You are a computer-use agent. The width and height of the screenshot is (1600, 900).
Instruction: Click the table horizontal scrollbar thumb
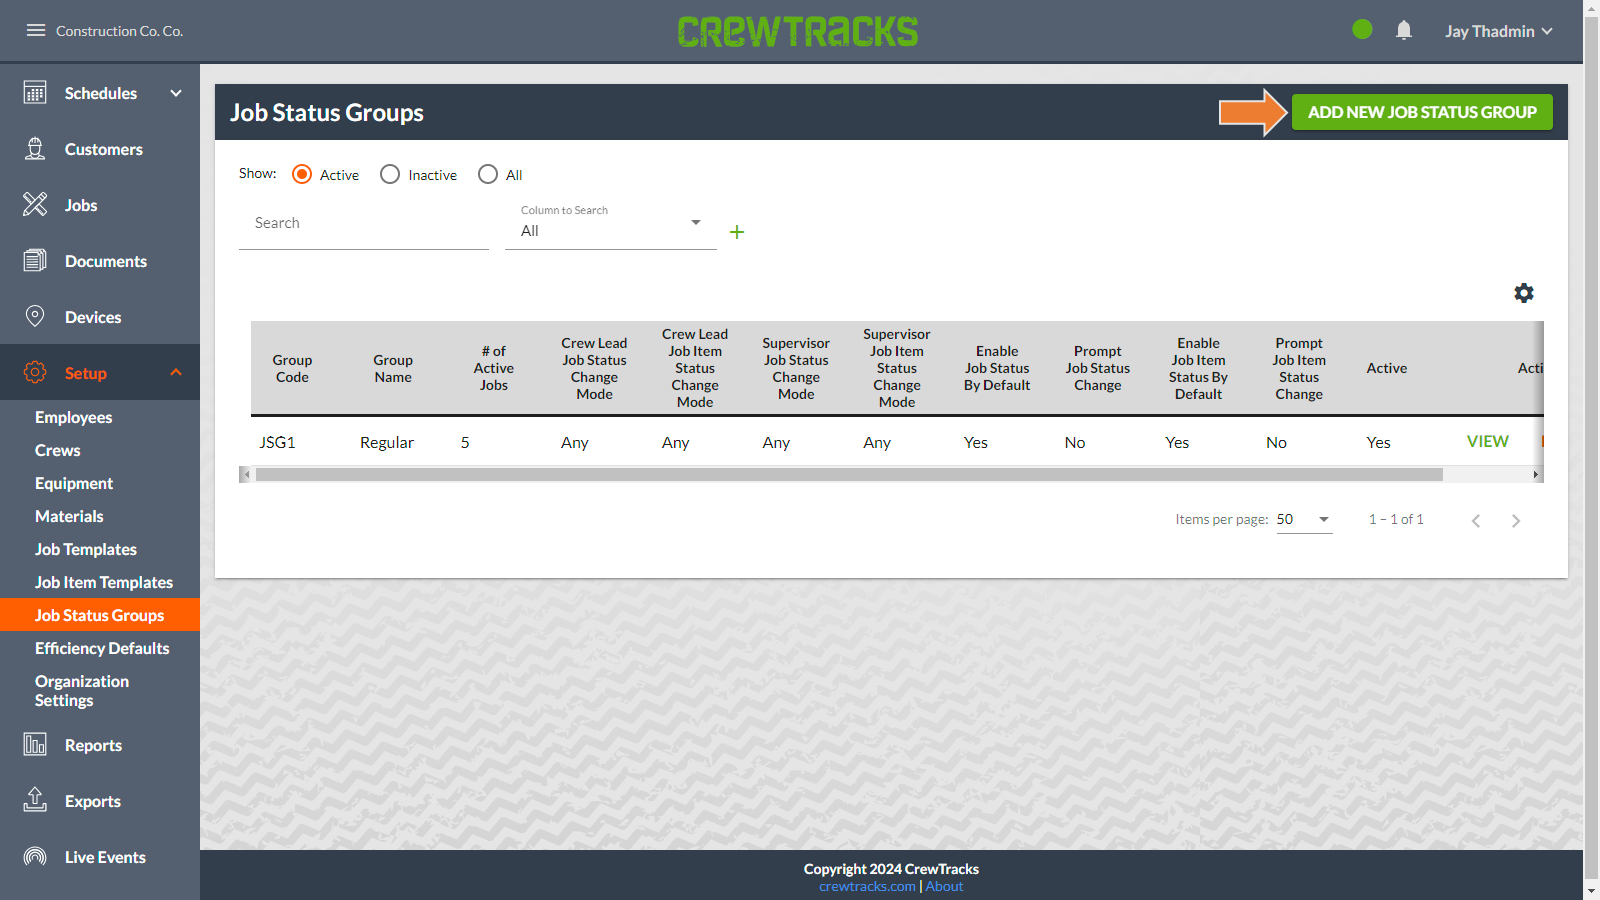point(849,475)
